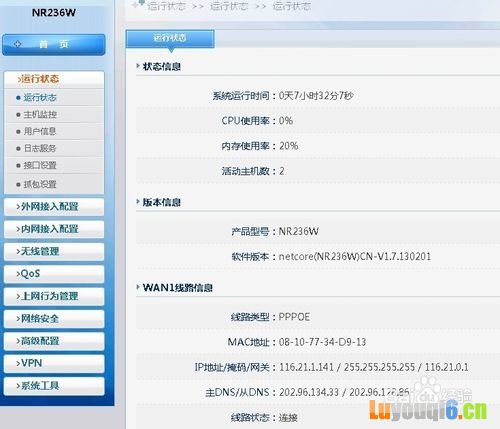
Task: Open 用户信息 submenu item
Action: click(x=54, y=131)
